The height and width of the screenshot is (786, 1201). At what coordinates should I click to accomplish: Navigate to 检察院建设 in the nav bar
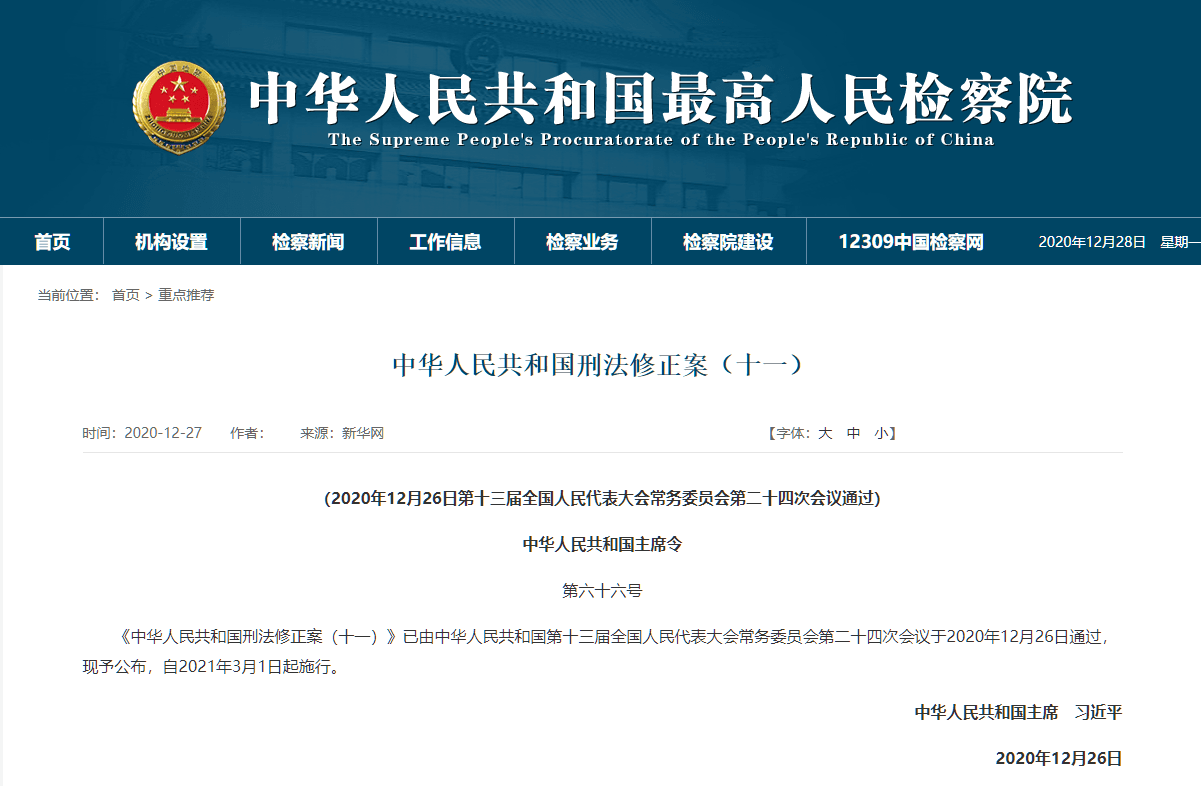(728, 242)
